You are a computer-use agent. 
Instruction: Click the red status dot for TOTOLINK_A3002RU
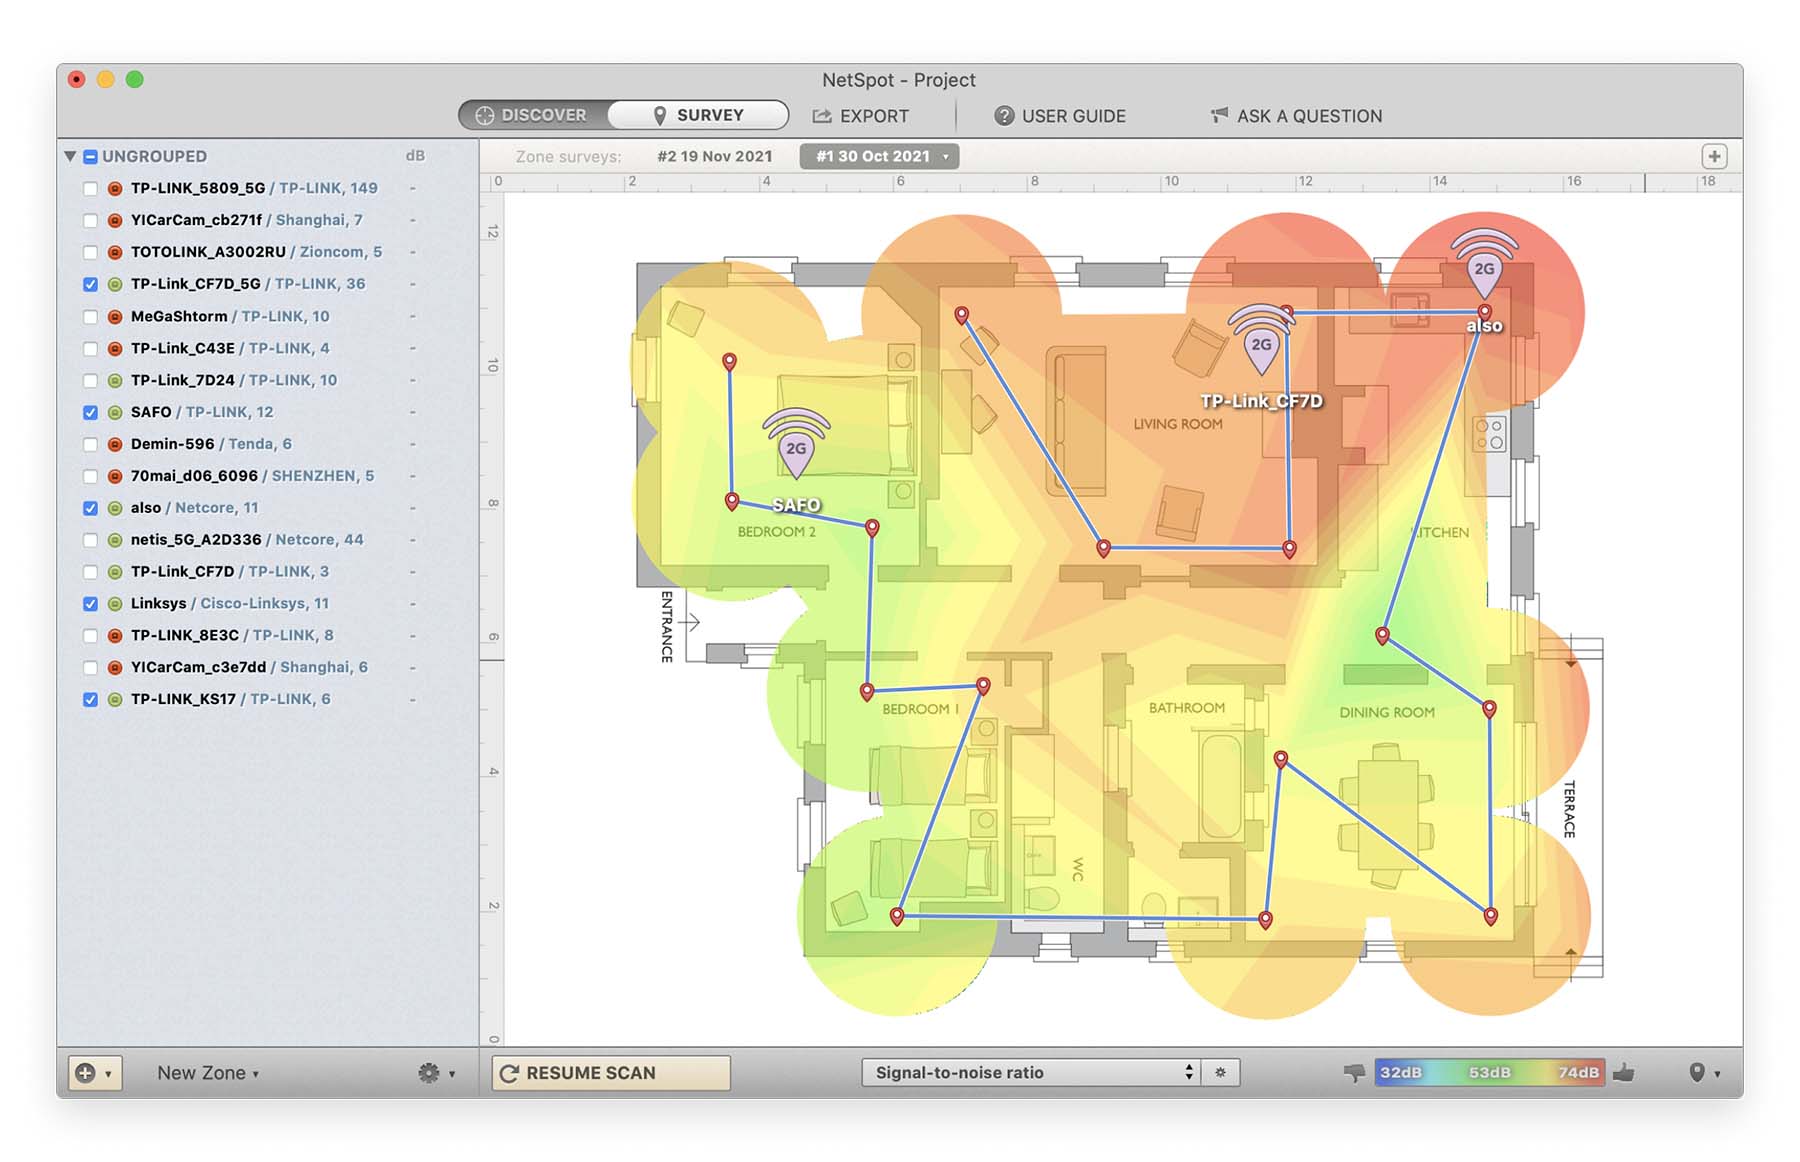(x=115, y=252)
